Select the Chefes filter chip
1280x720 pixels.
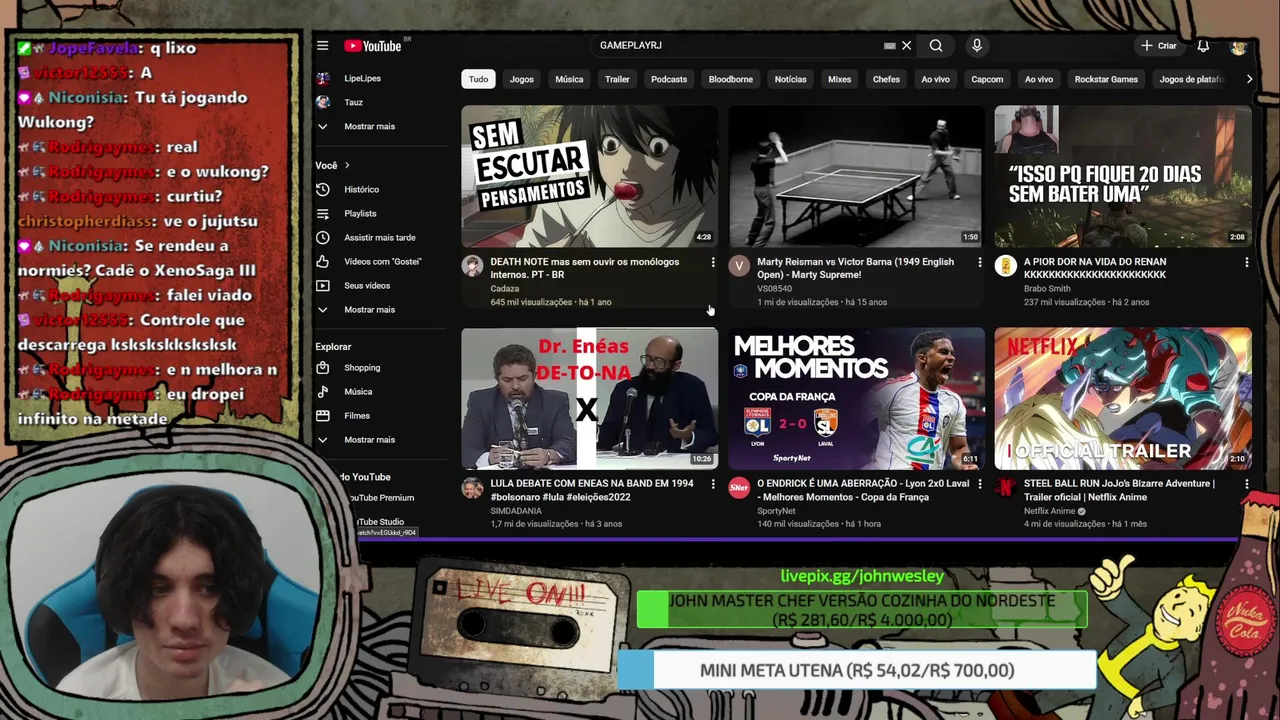(x=886, y=79)
